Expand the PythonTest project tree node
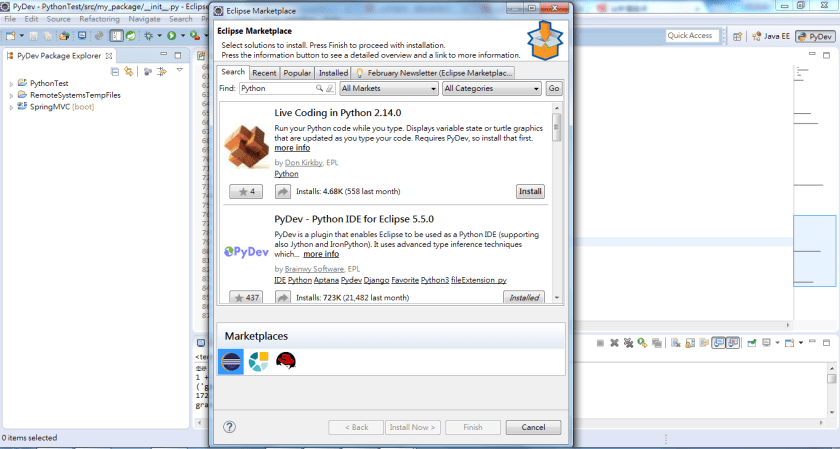840x449 pixels. point(11,83)
